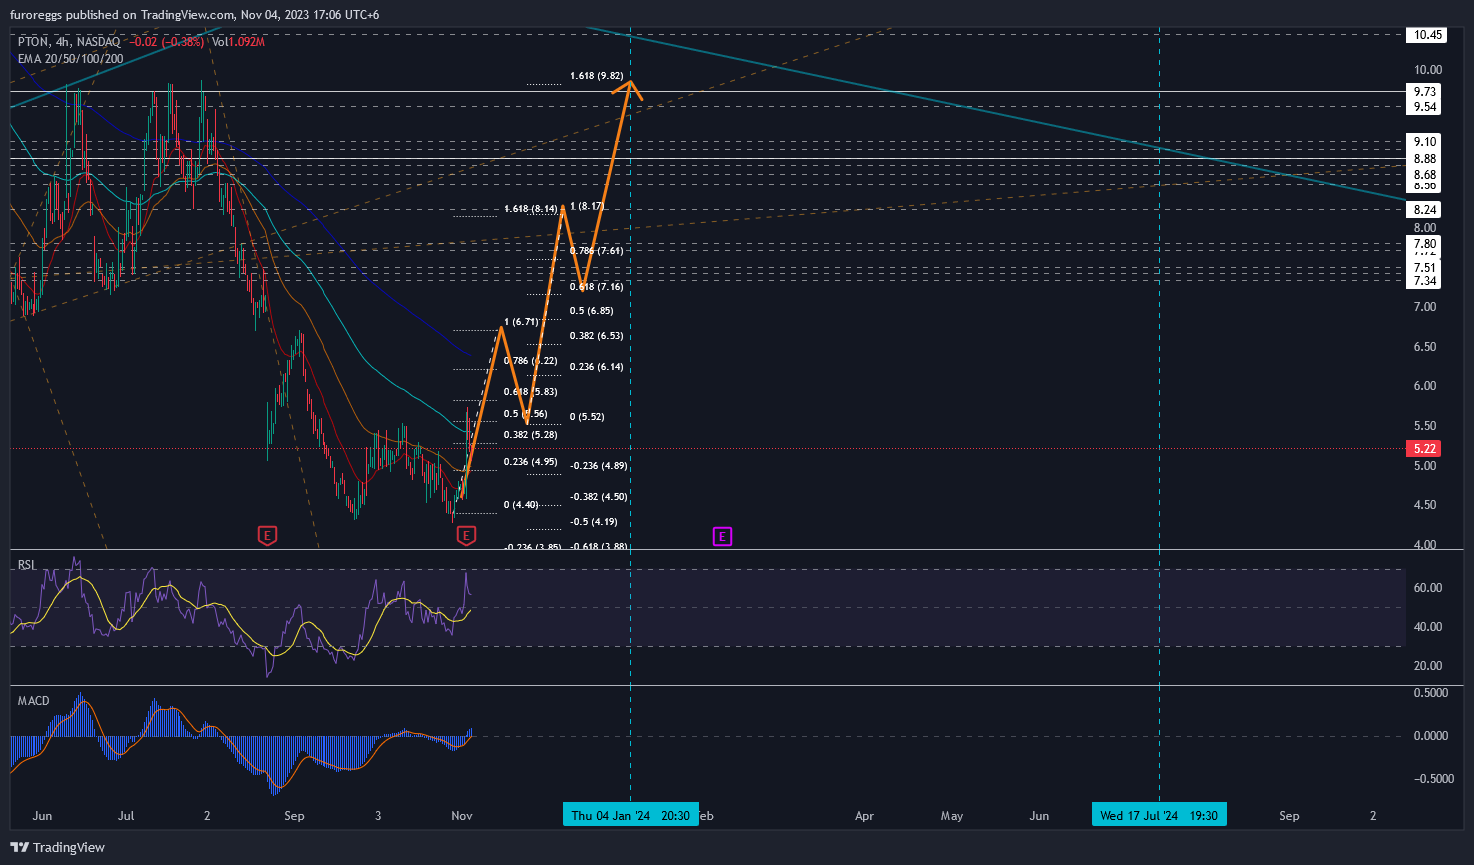Click the TradingView logo at bottom left

point(58,847)
